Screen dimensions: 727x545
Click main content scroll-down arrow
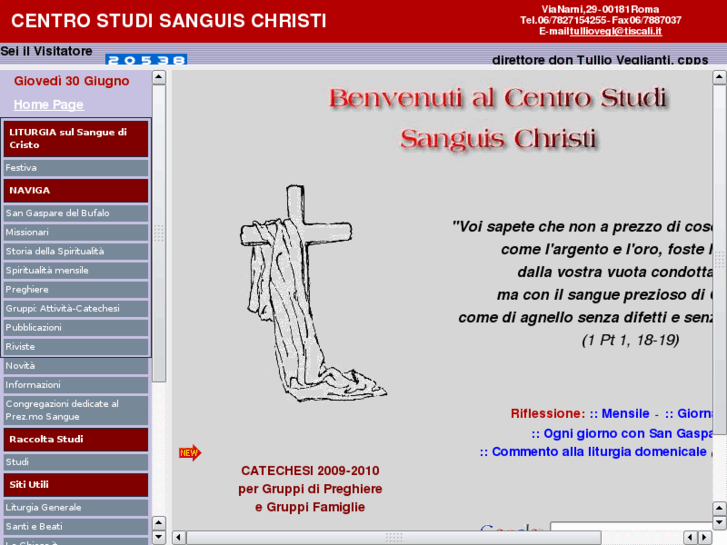click(x=720, y=523)
